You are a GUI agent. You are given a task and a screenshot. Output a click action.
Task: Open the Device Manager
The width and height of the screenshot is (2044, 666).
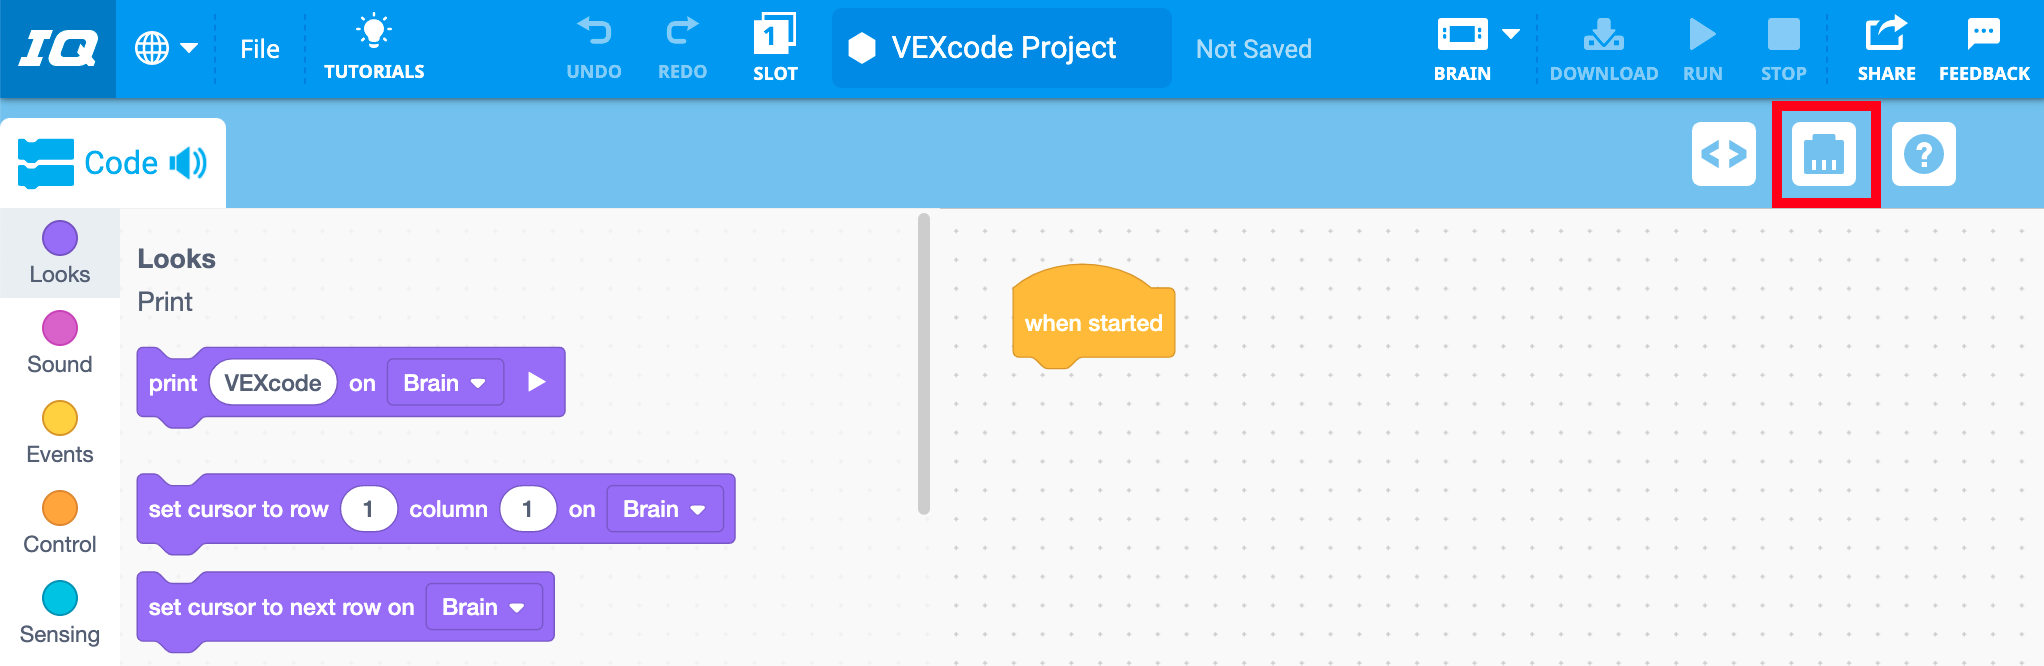tap(1824, 155)
